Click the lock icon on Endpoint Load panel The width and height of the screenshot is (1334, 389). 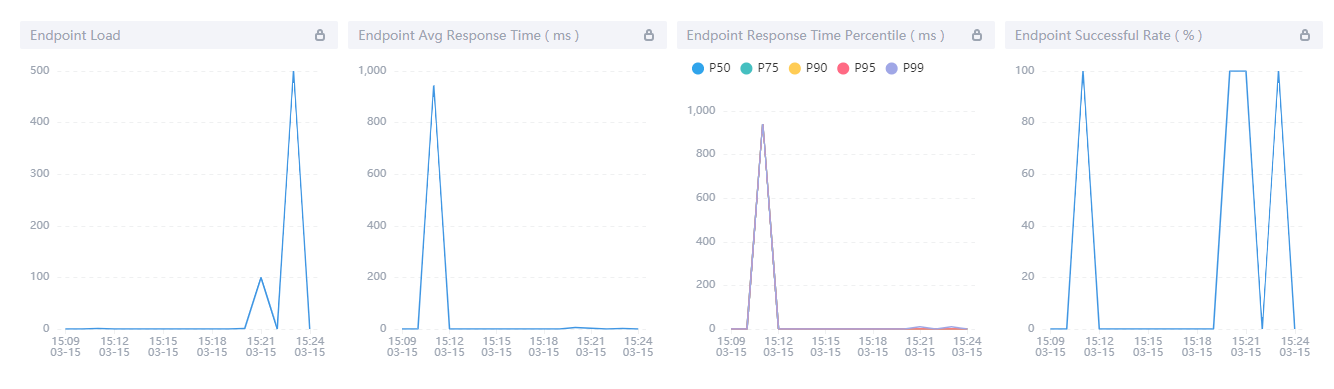coord(320,35)
